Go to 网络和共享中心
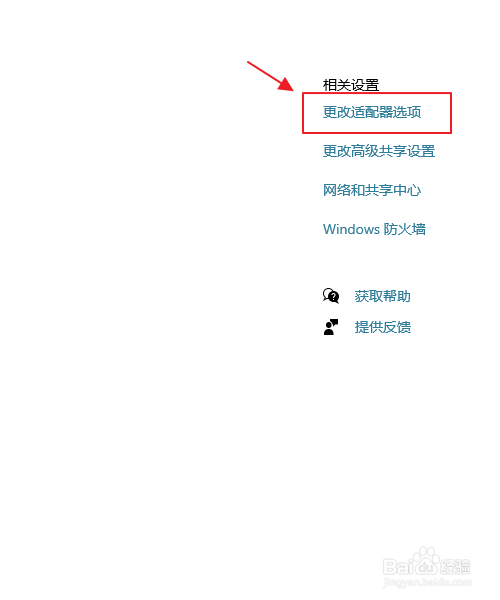Screen dimensions: 500x600 pyautogui.click(x=372, y=190)
